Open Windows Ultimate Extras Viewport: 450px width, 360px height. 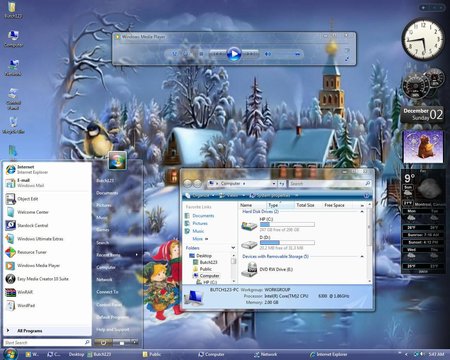47,239
